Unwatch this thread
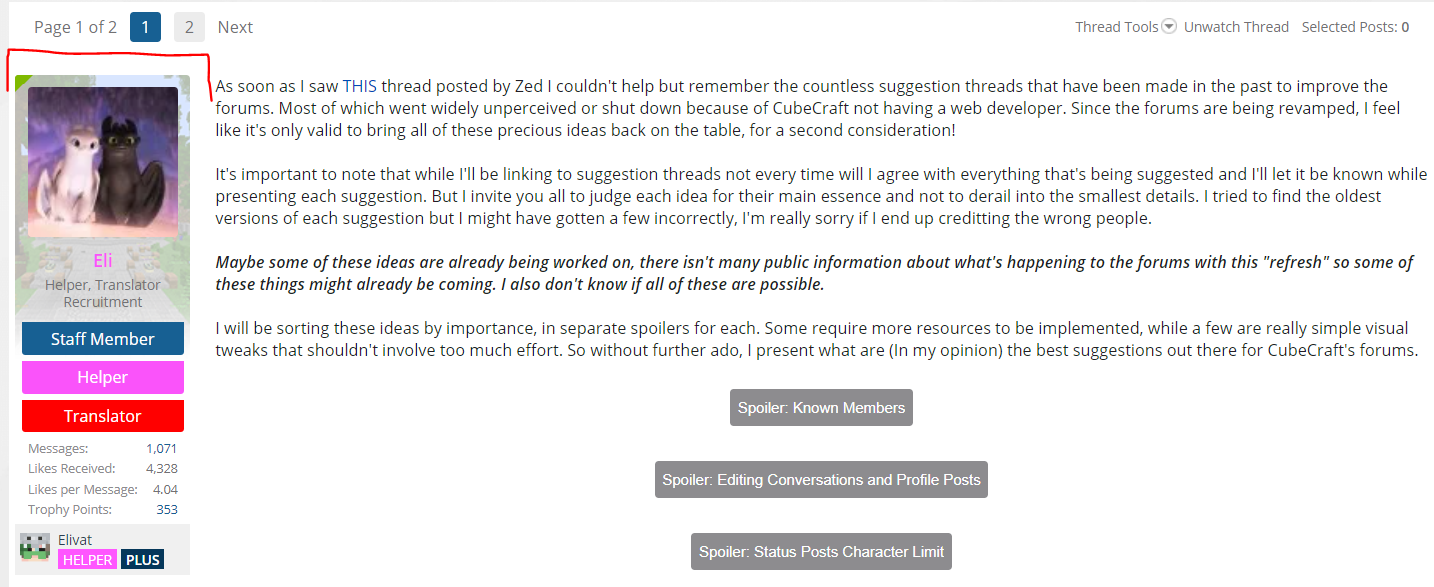Screen dimensions: 1434x587 [x=1236, y=27]
